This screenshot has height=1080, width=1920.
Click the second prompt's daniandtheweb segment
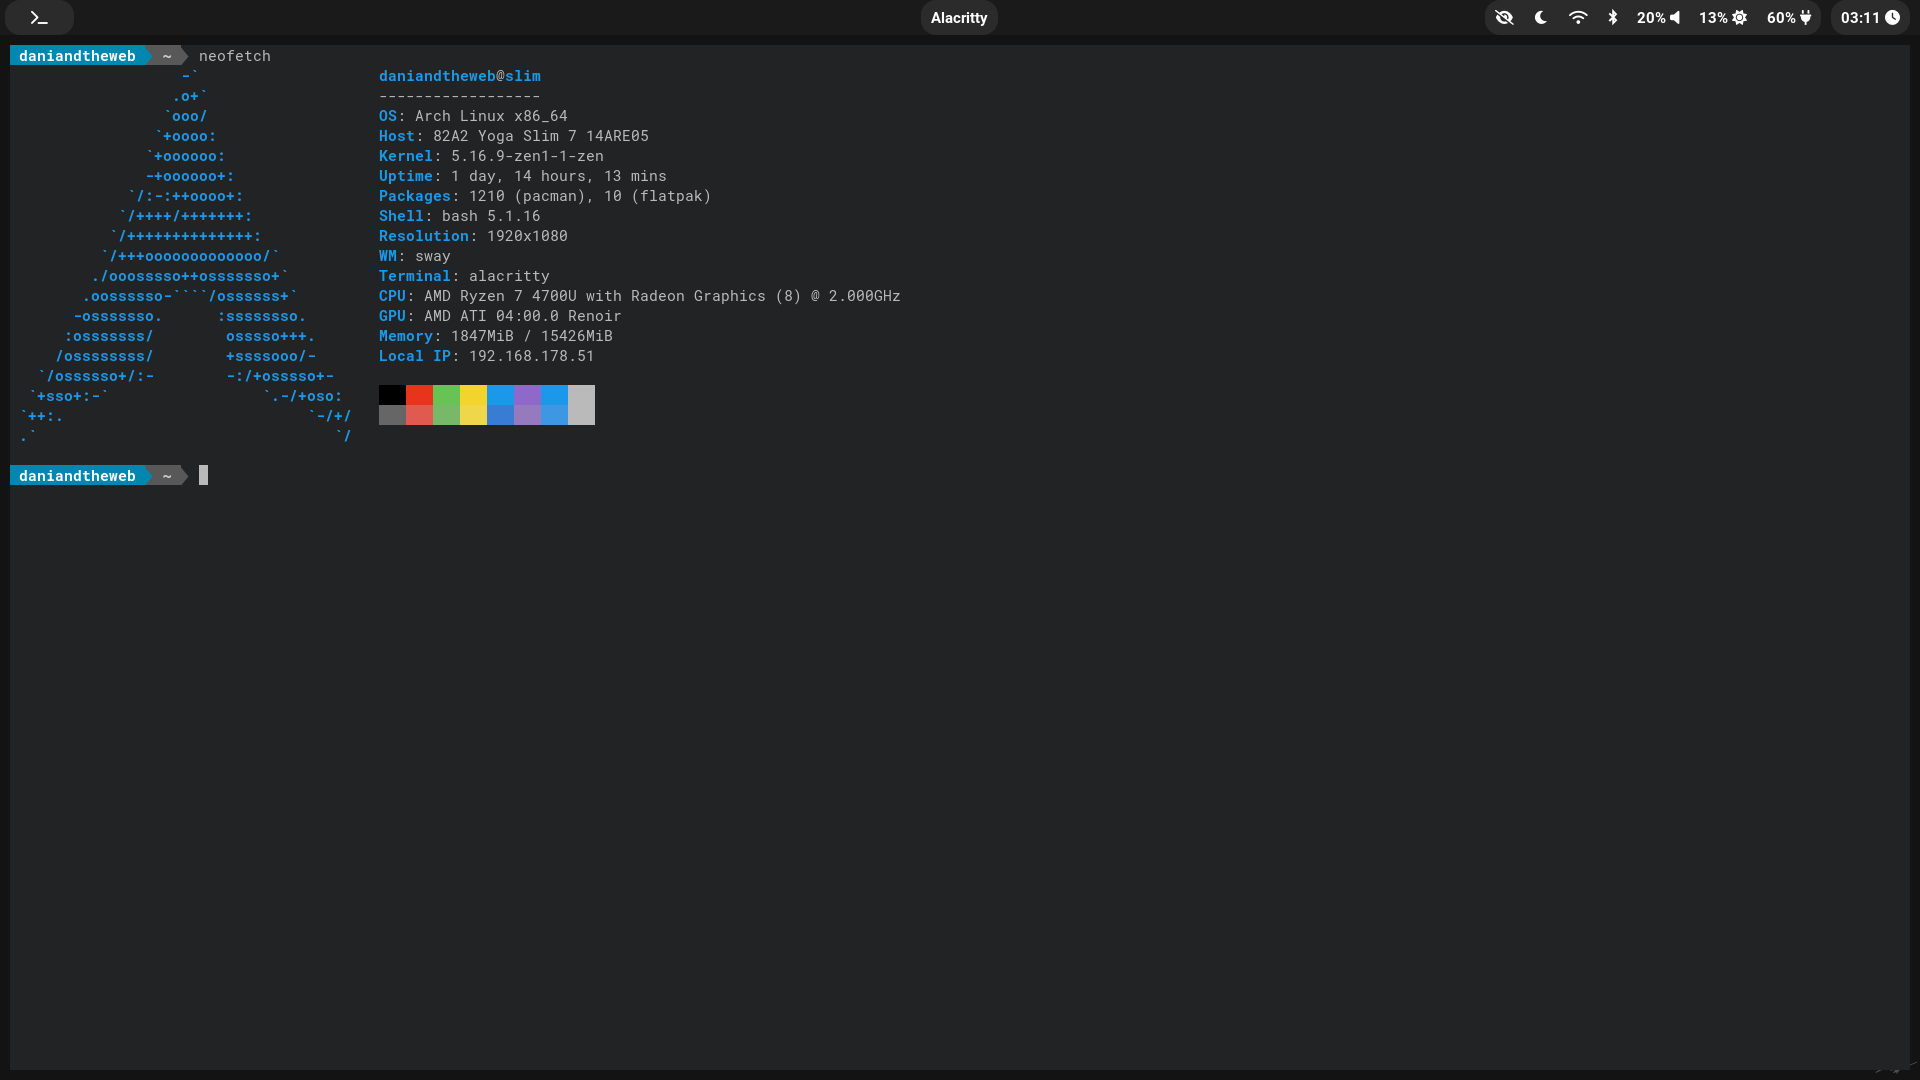pyautogui.click(x=77, y=476)
